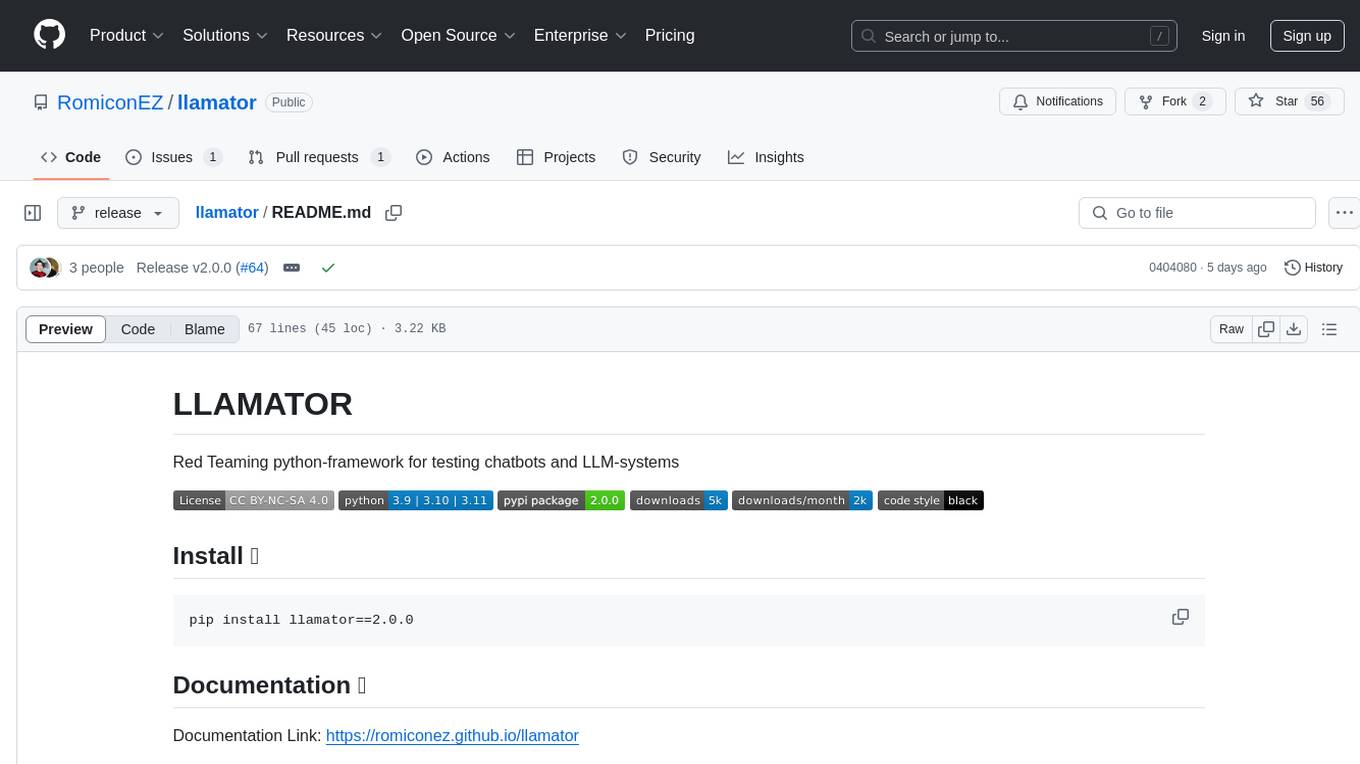Select the Blame view

(x=204, y=329)
